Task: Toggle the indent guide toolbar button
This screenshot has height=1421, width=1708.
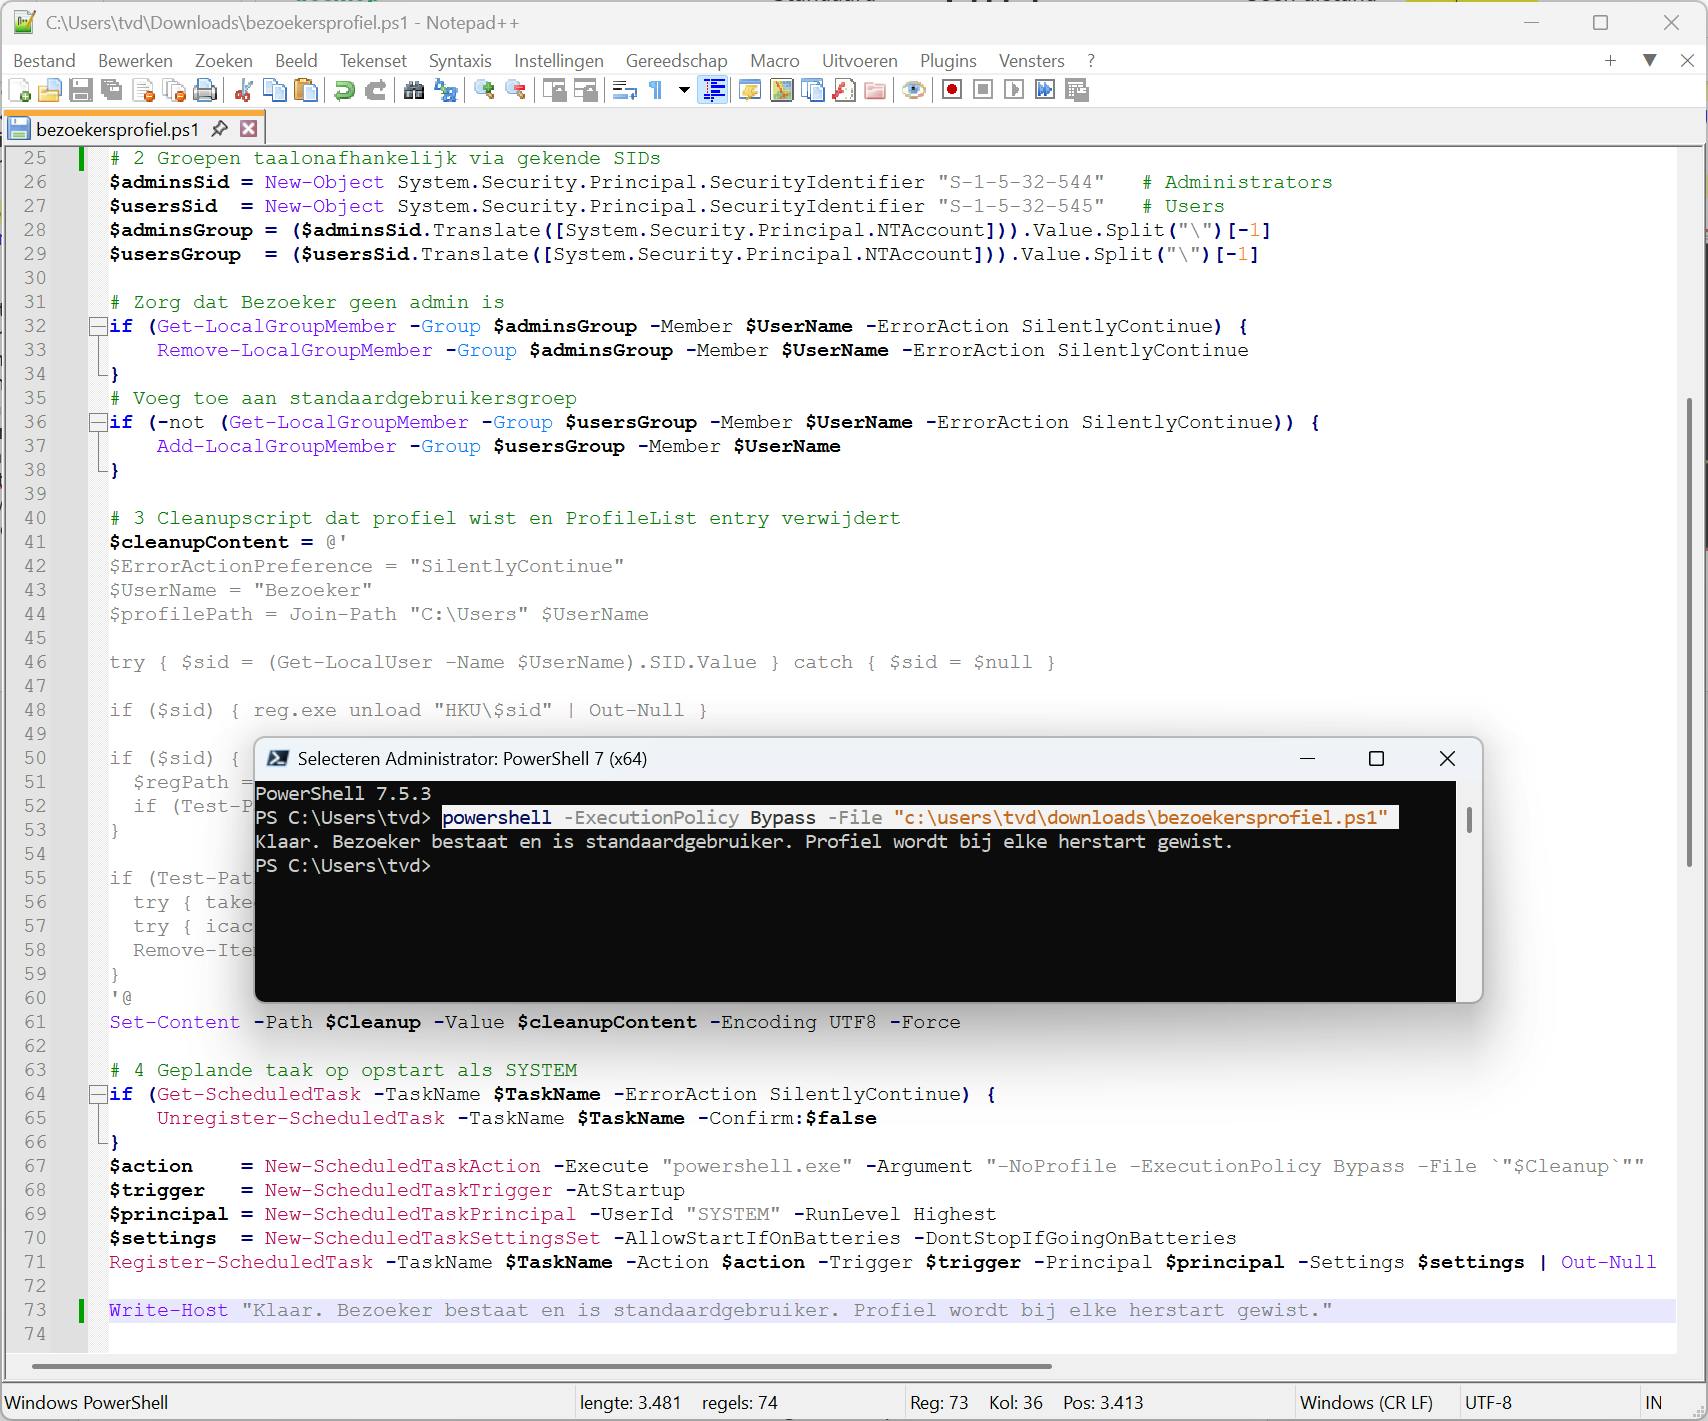Action: coord(713,91)
